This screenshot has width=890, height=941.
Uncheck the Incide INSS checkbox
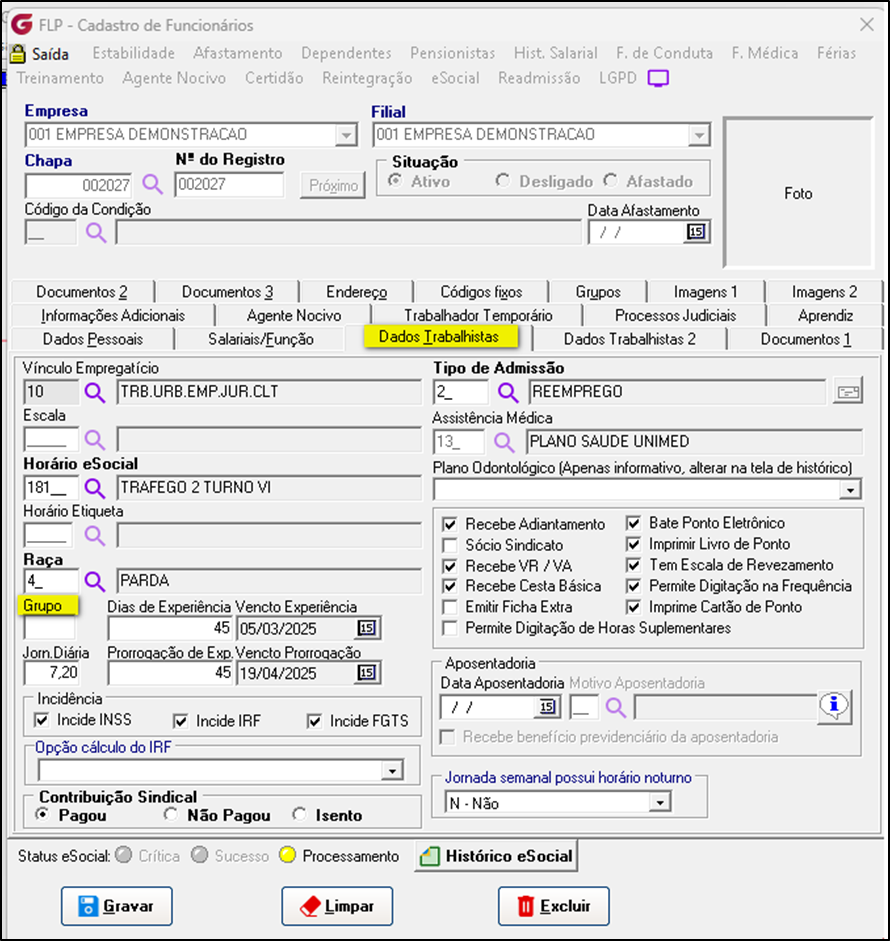(41, 720)
